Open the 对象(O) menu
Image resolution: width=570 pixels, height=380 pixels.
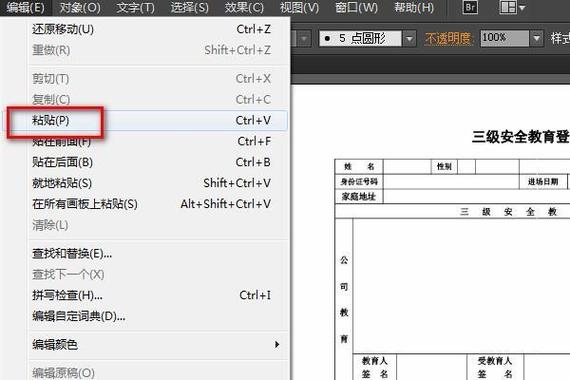pos(80,8)
